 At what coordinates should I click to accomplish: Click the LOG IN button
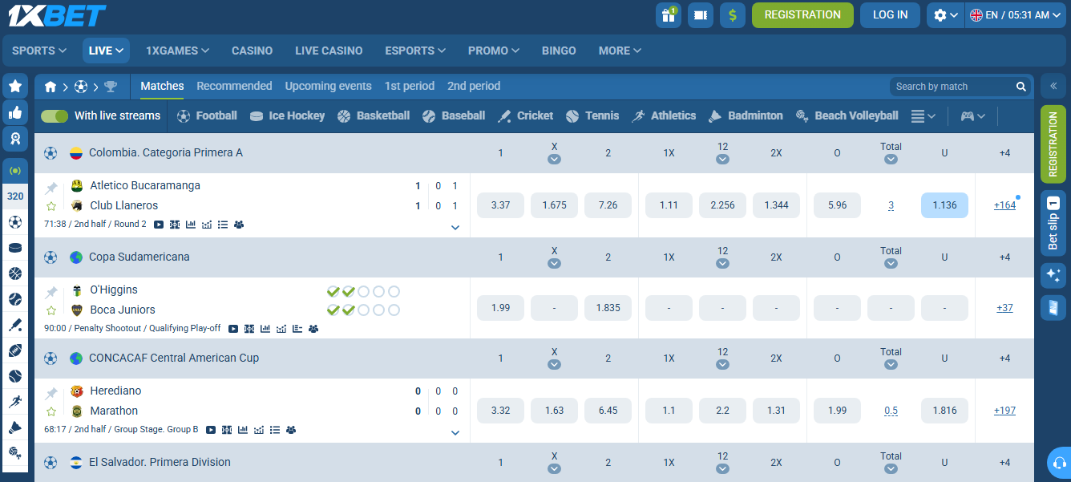pos(890,15)
